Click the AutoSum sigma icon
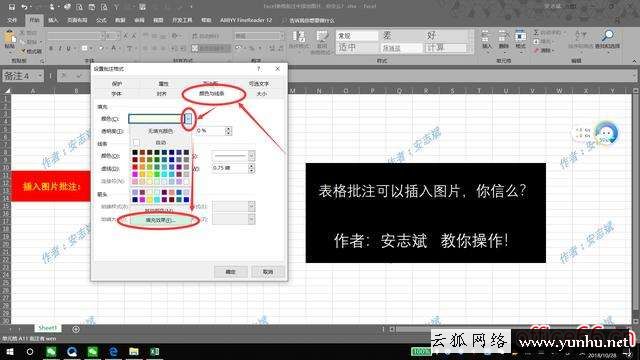Screen dimensions: 640x360 click(x=537, y=32)
